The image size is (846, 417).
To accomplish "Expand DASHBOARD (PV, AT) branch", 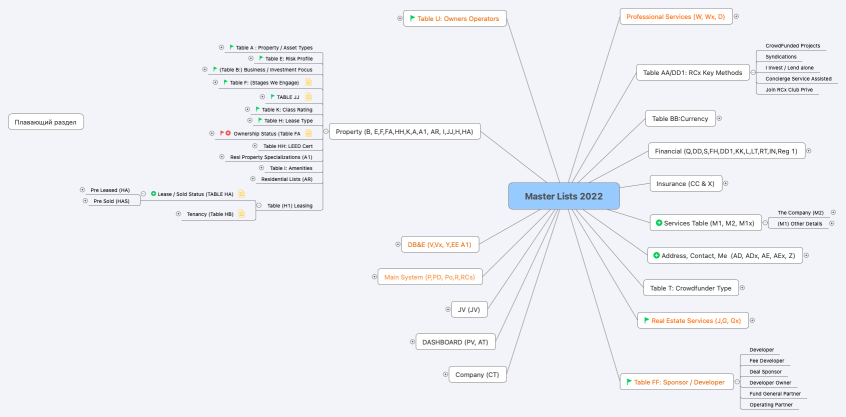I will click(x=413, y=342).
